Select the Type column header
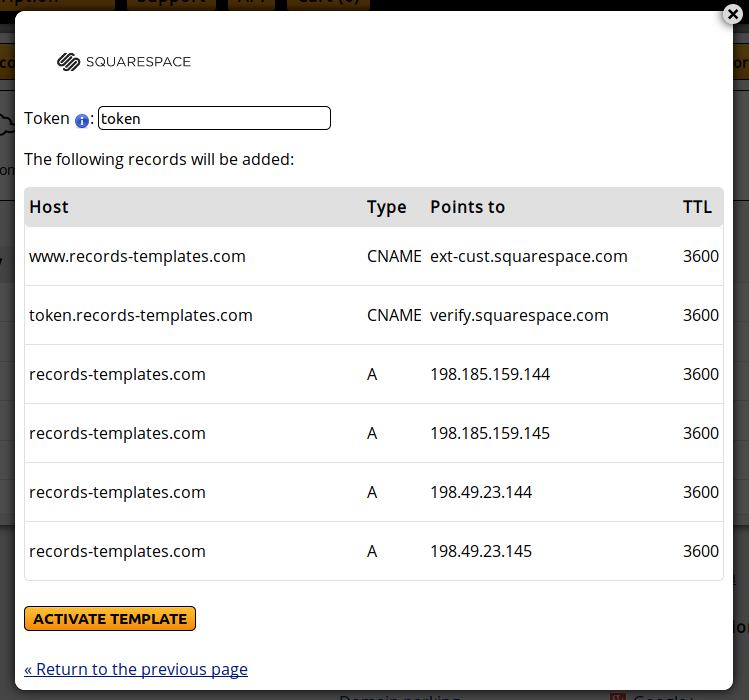This screenshot has width=749, height=700. pyautogui.click(x=386, y=207)
